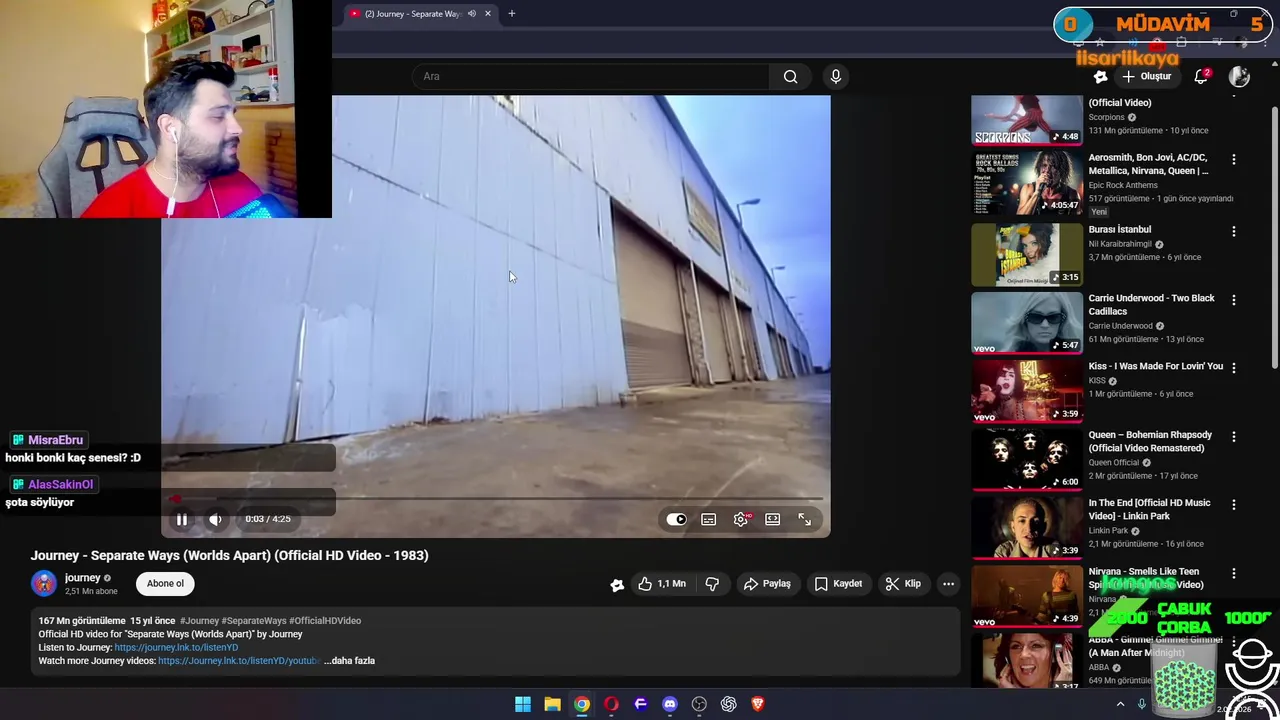The width and height of the screenshot is (1280, 720).
Task: Open options for In The End Linkin Park
Action: (x=1233, y=505)
